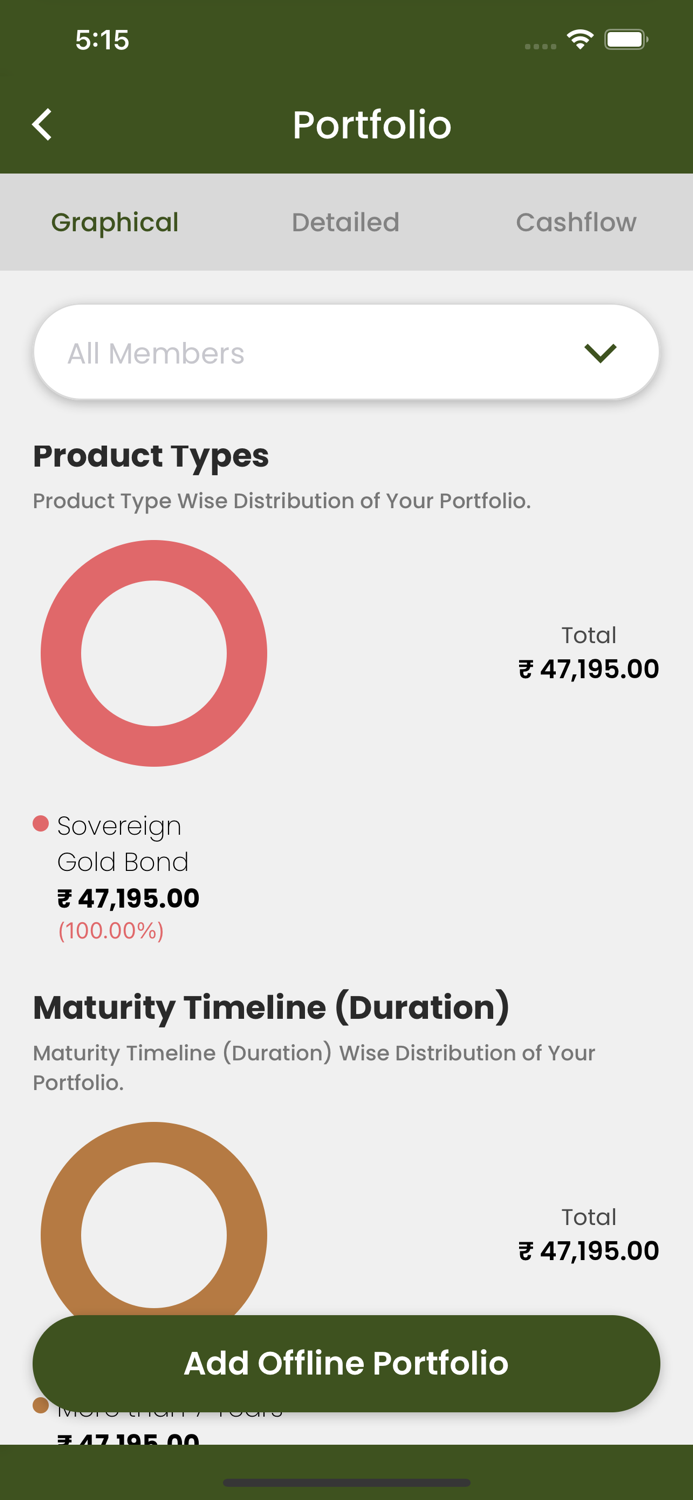
Task: Select the brown More than 7 Years legend dot
Action: coord(39,1404)
